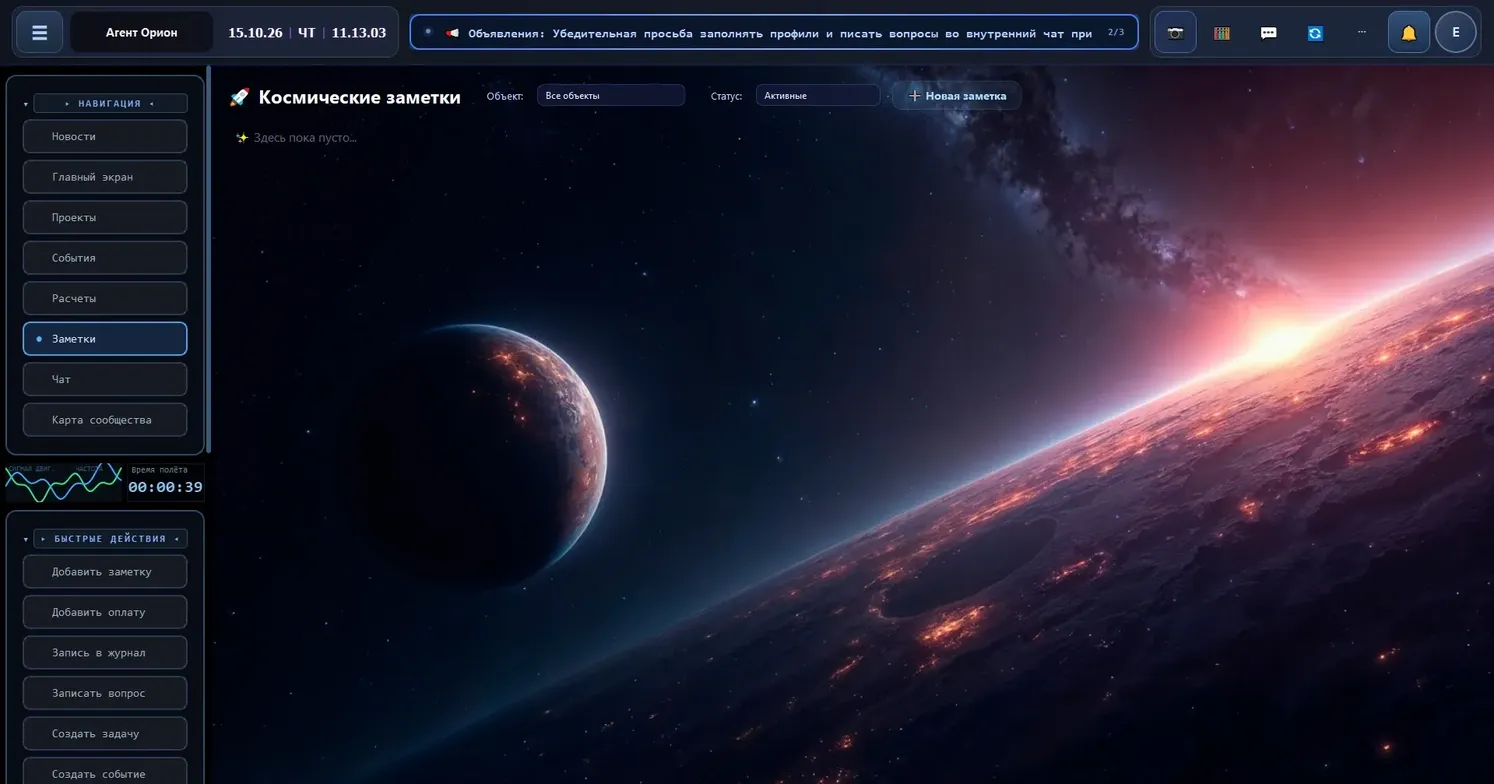
Task: Open События section
Action: [105, 258]
